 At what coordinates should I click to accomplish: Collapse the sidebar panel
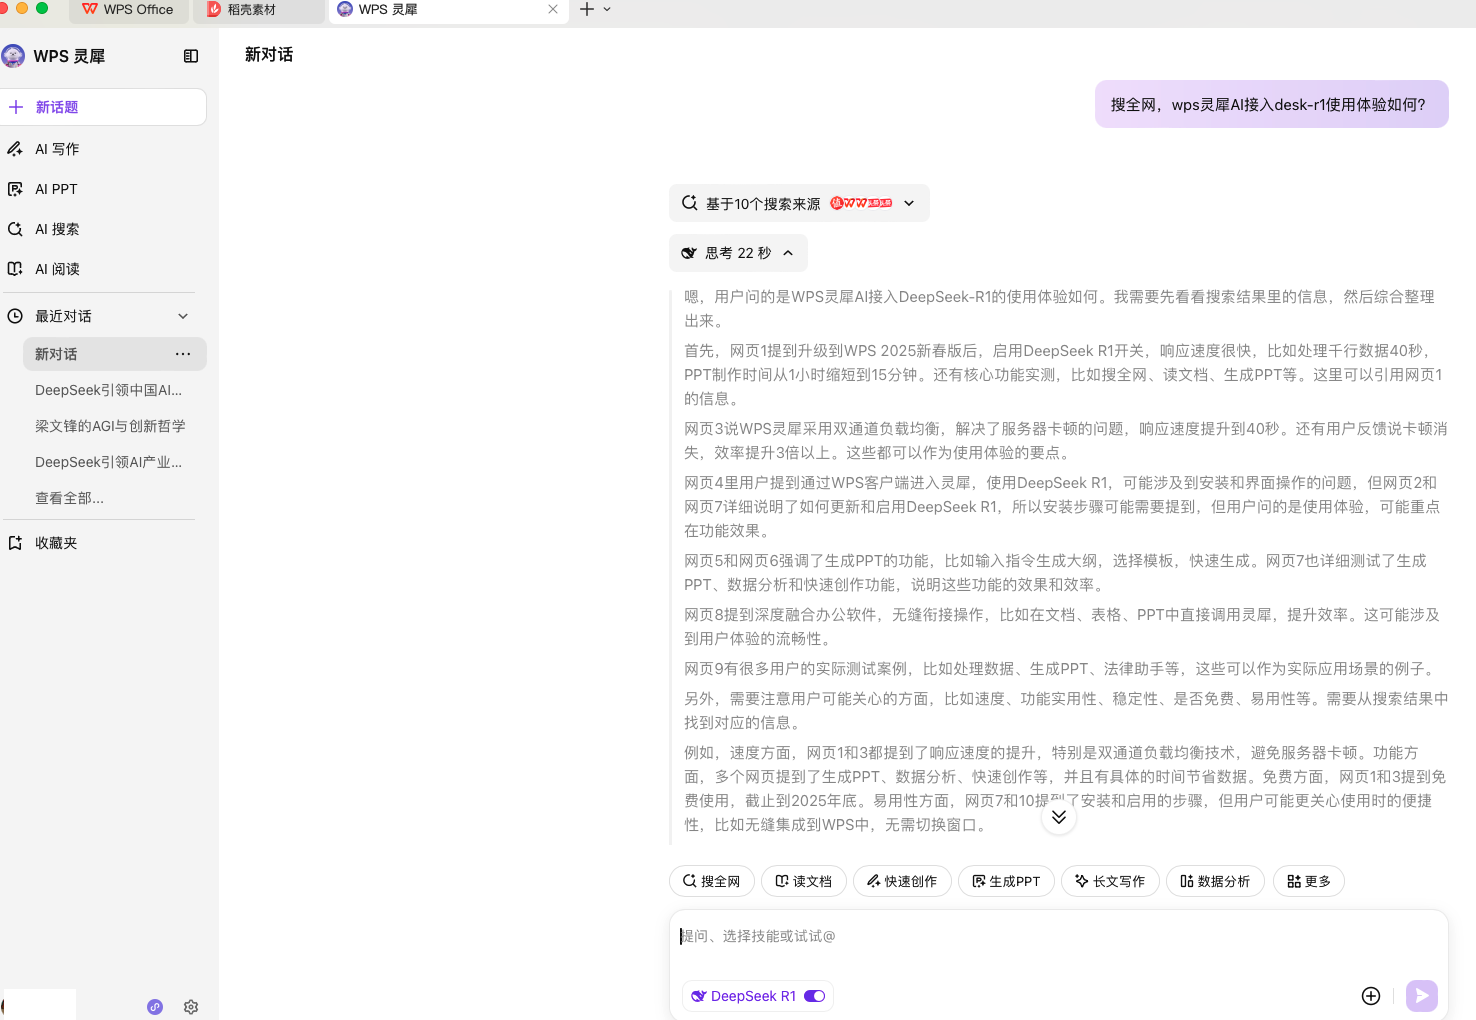point(191,56)
